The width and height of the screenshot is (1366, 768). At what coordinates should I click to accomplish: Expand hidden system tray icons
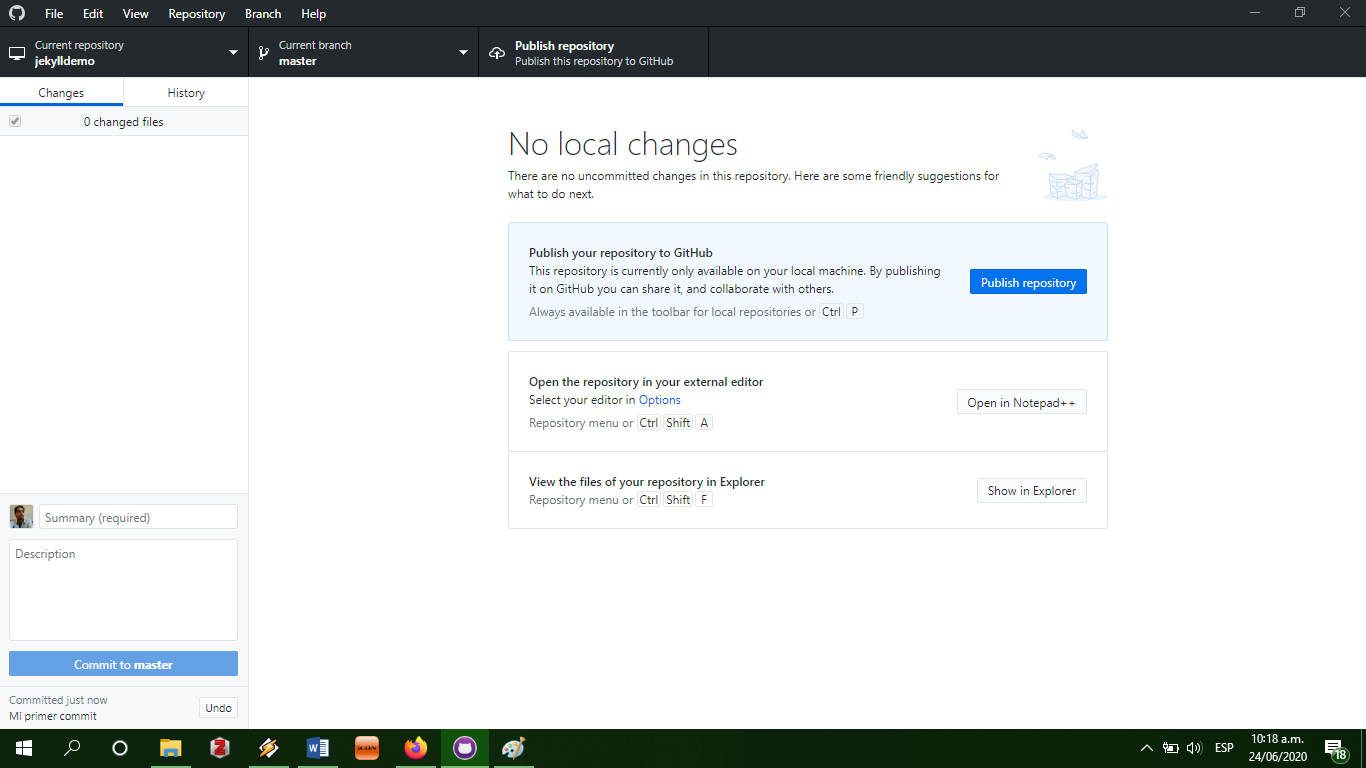tap(1146, 748)
